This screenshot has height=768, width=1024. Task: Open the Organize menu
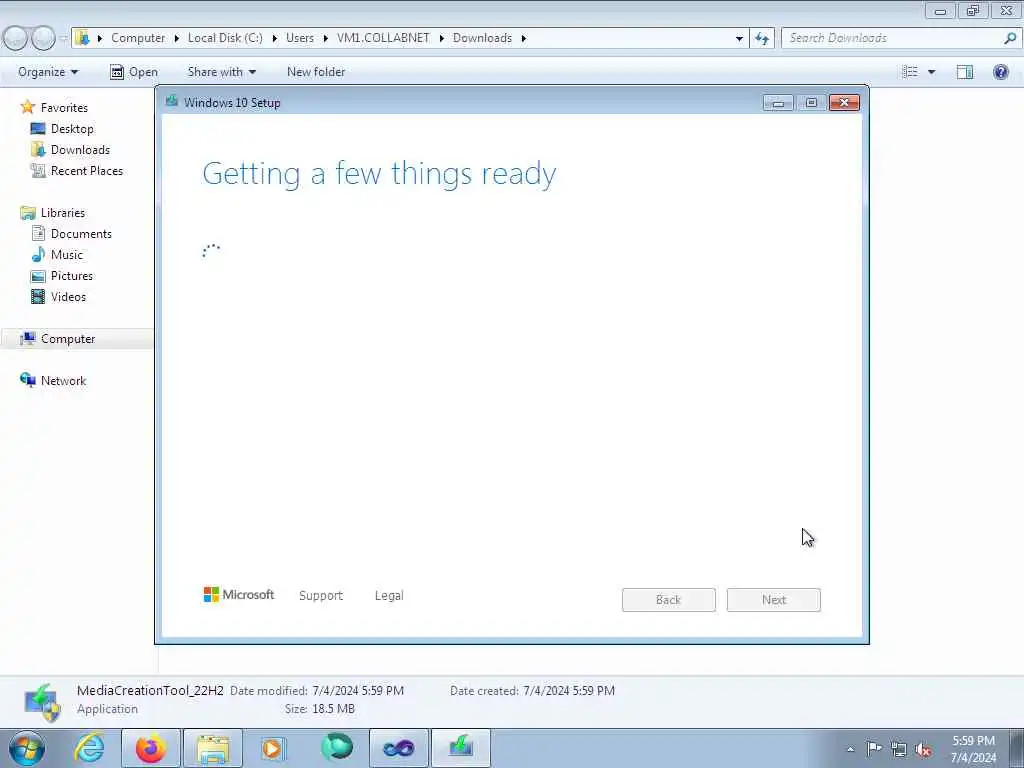click(48, 72)
